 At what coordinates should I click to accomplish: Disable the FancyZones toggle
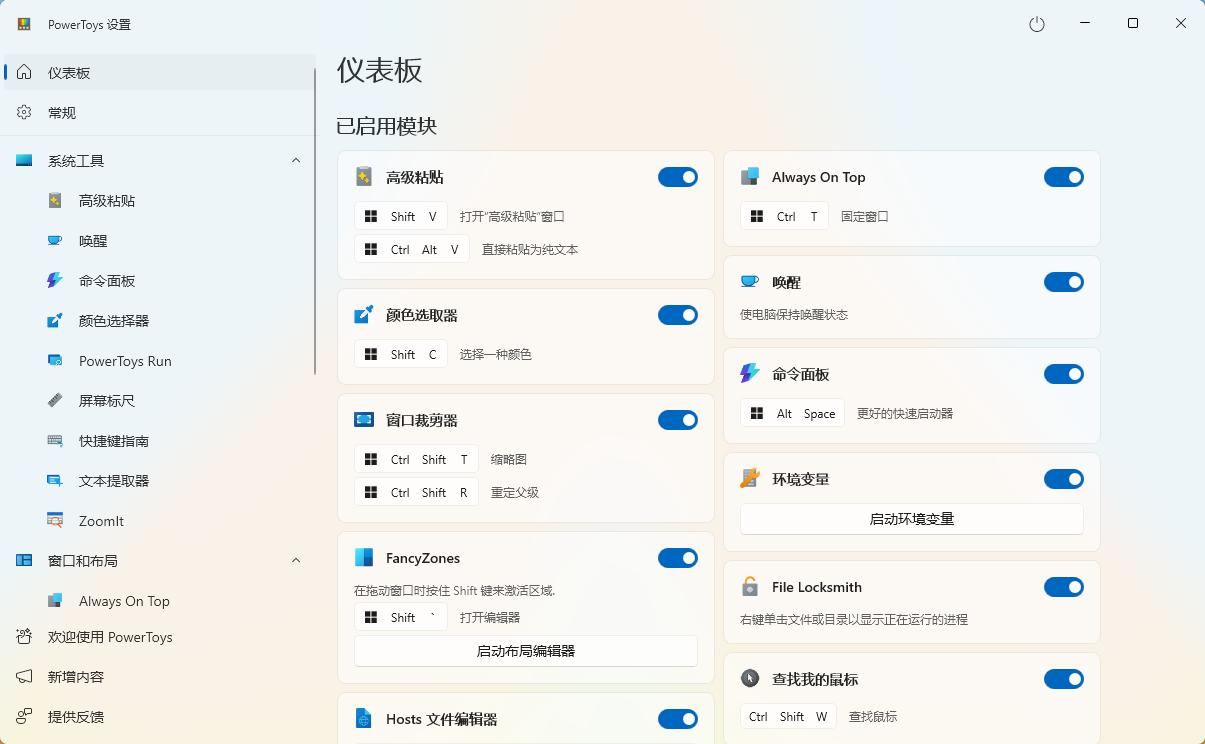pyautogui.click(x=678, y=558)
